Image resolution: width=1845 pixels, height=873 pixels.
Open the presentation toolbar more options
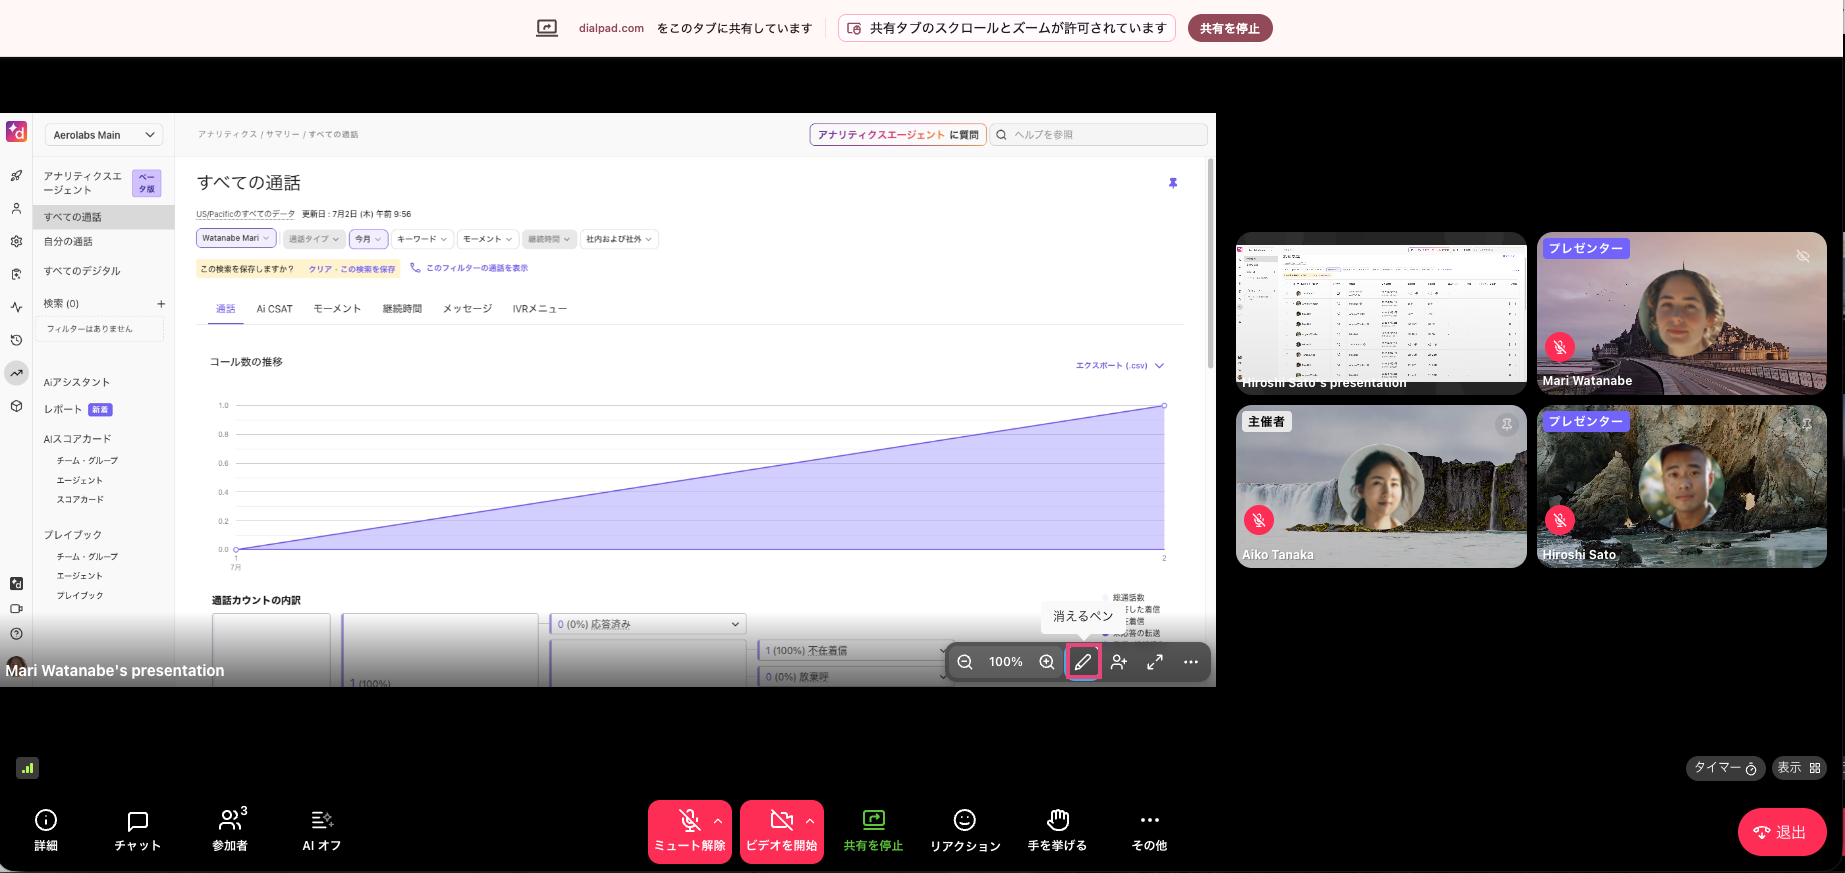pos(1191,662)
